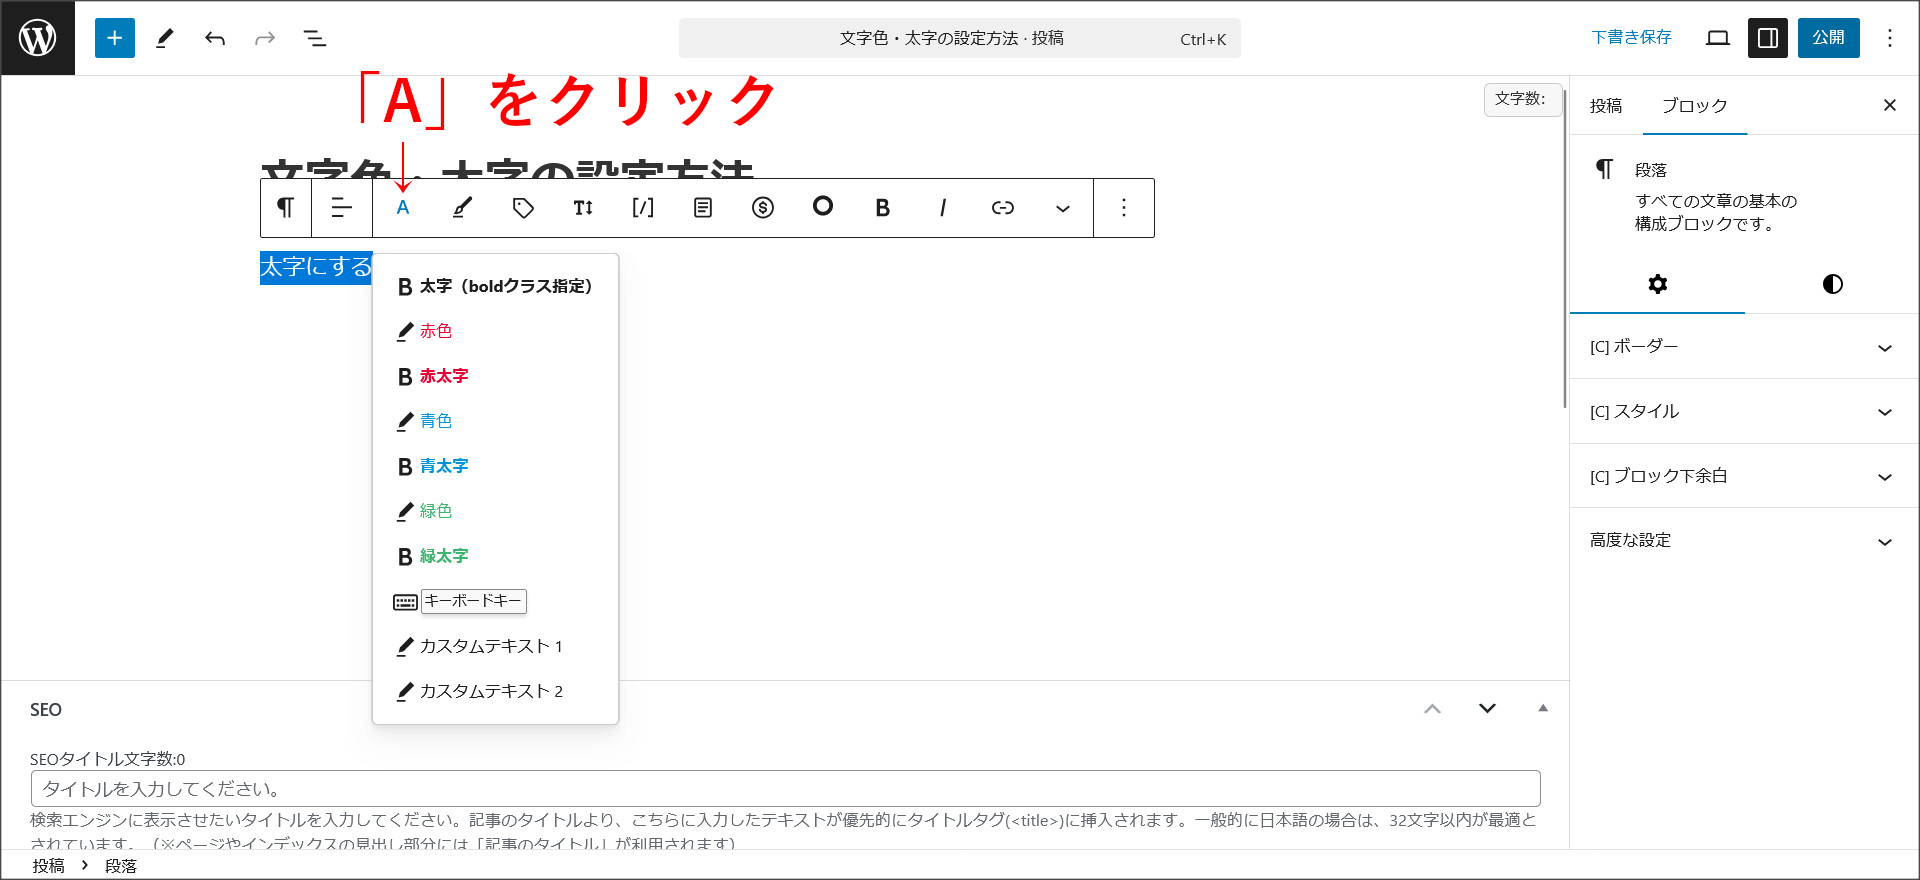The image size is (1920, 880).
Task: Expand the [C] スタイル panel
Action: (1744, 411)
